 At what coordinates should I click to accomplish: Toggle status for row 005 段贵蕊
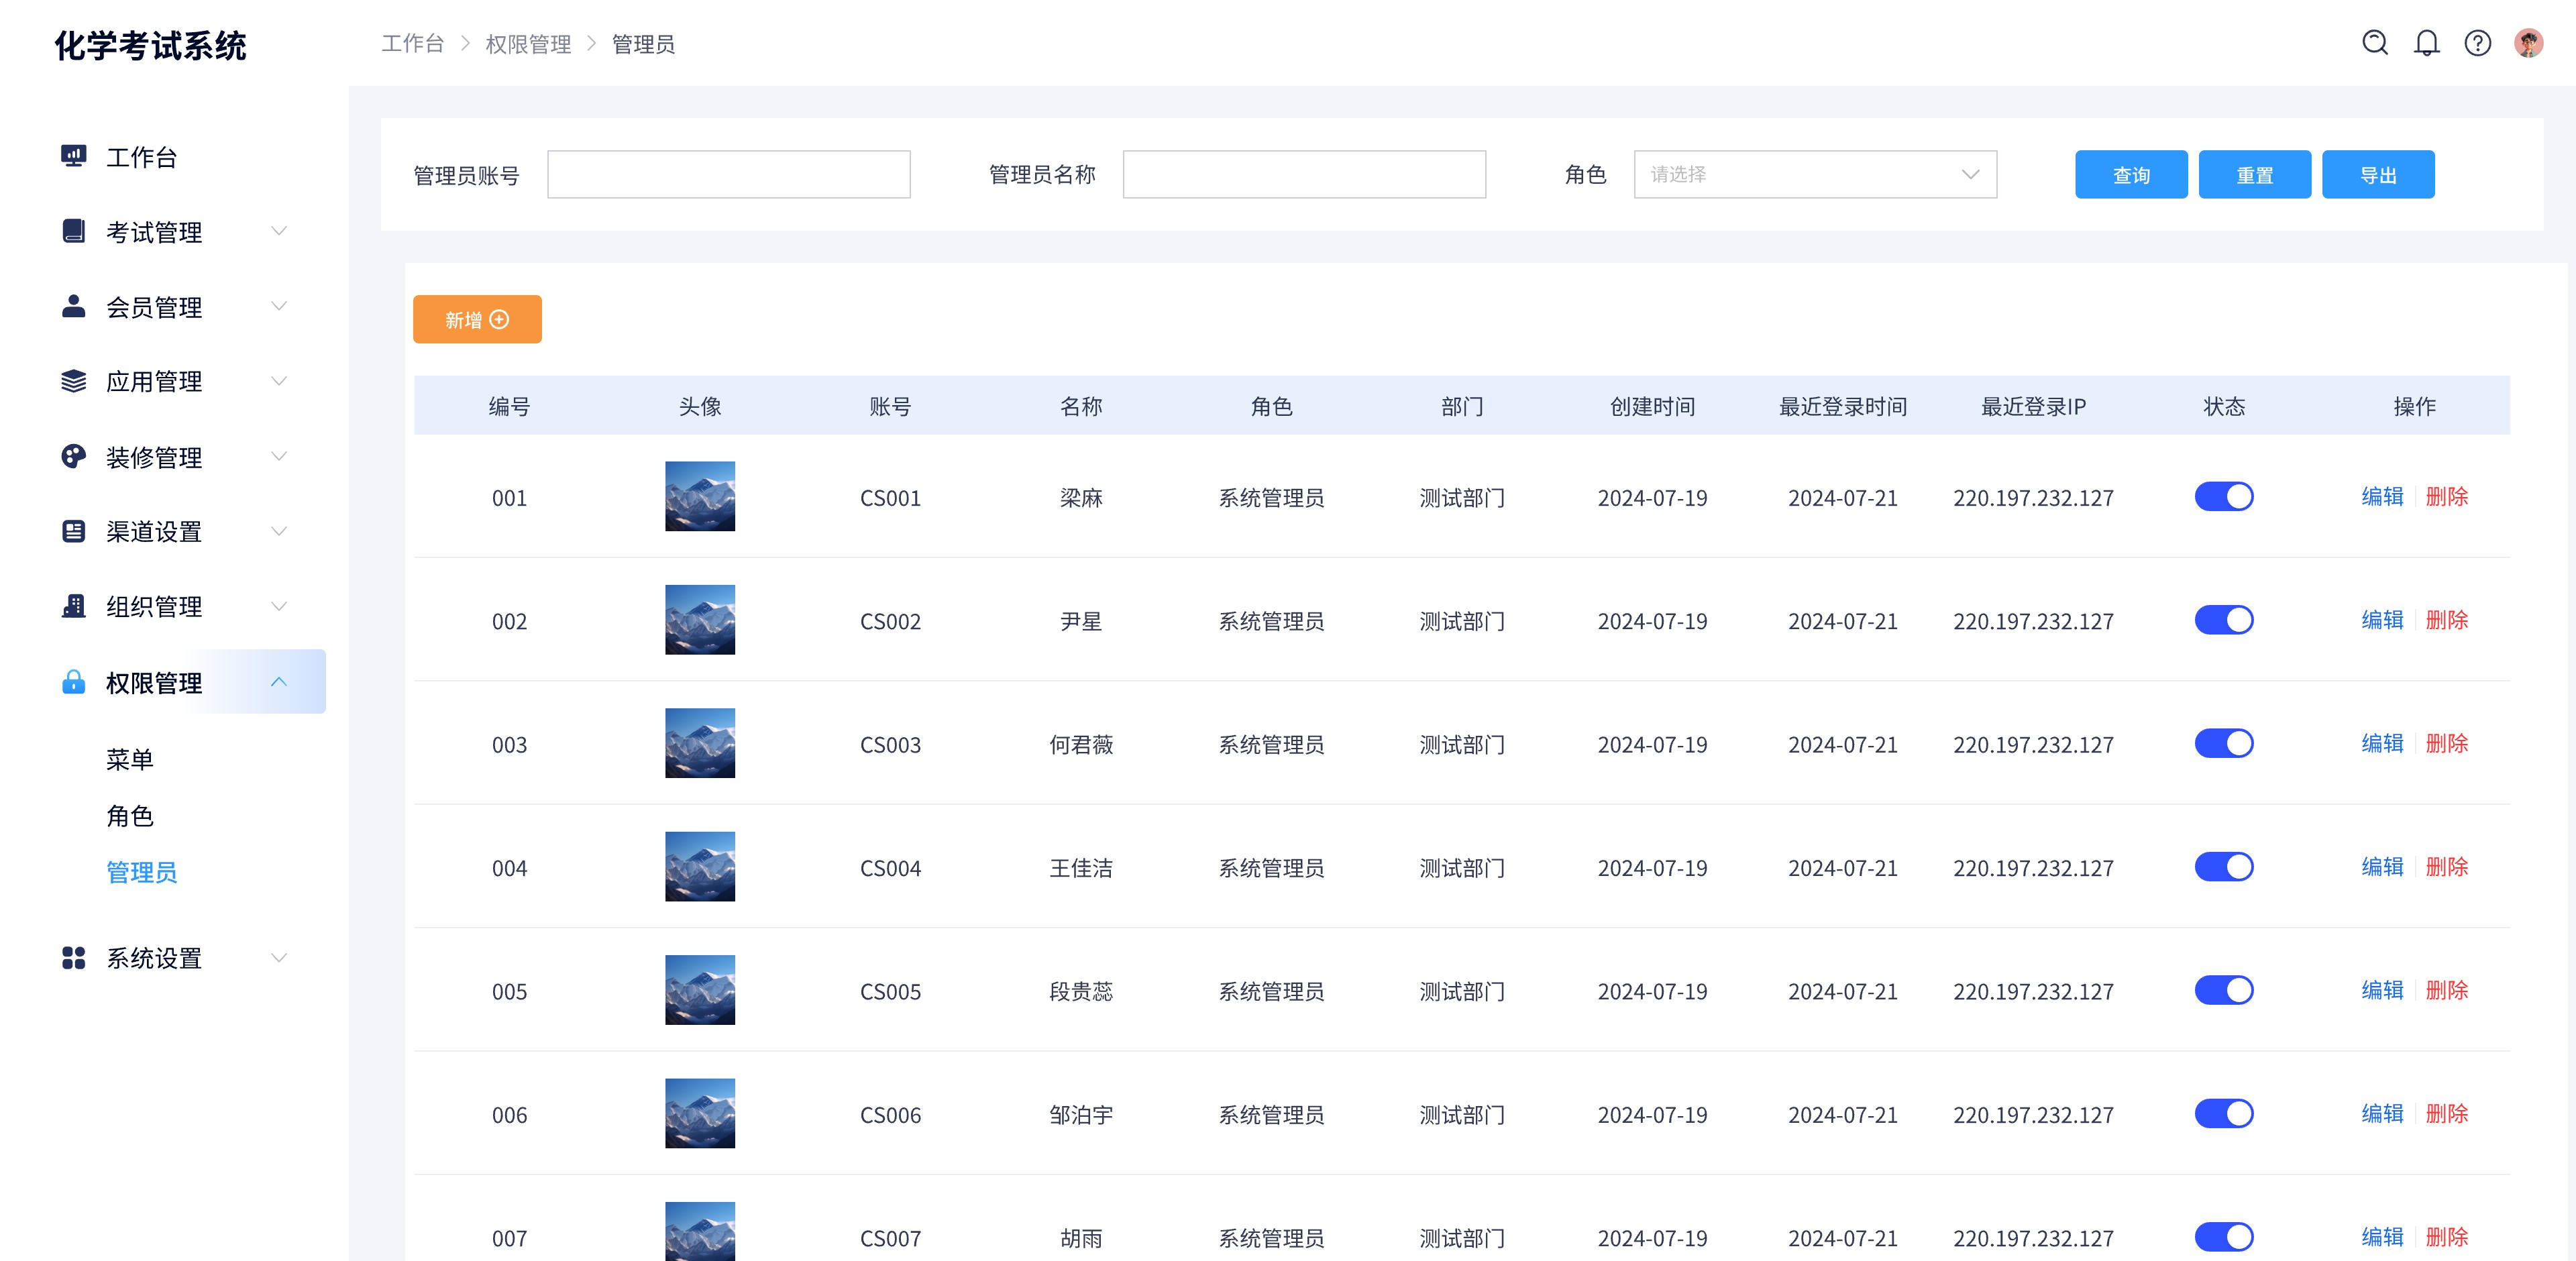(2224, 990)
